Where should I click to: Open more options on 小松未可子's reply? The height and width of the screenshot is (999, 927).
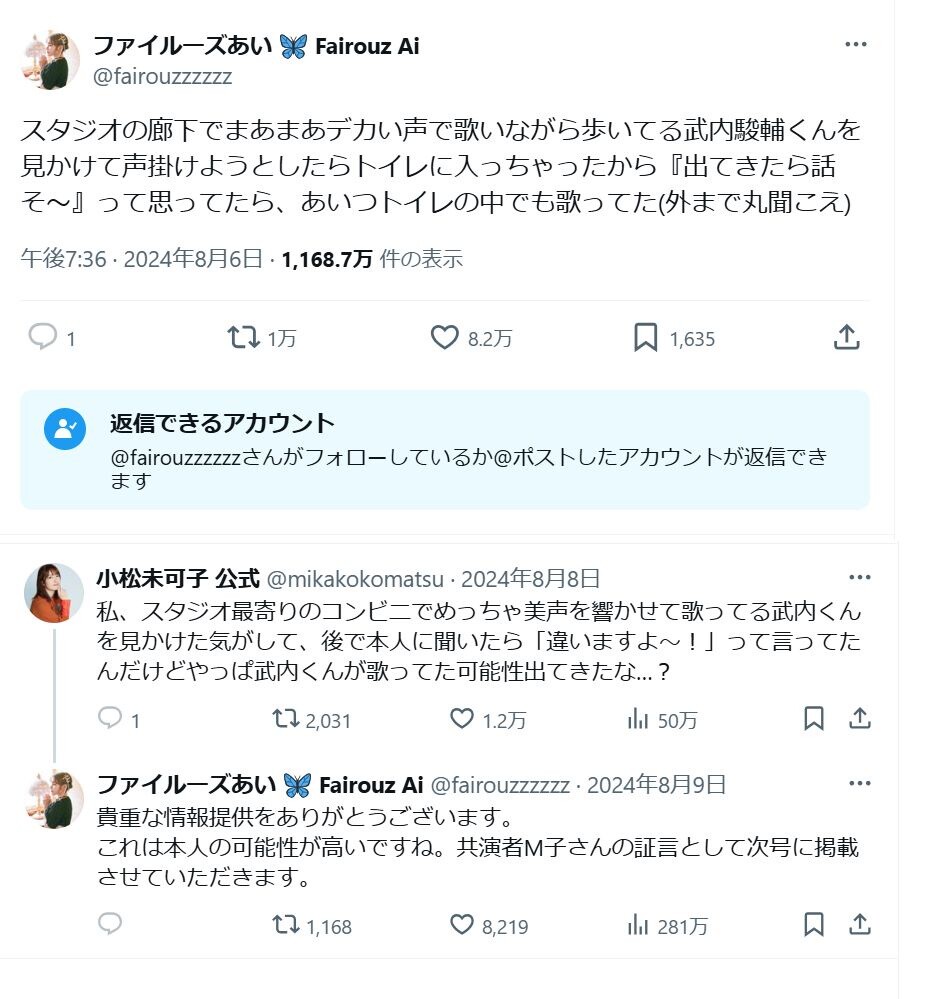(859, 578)
